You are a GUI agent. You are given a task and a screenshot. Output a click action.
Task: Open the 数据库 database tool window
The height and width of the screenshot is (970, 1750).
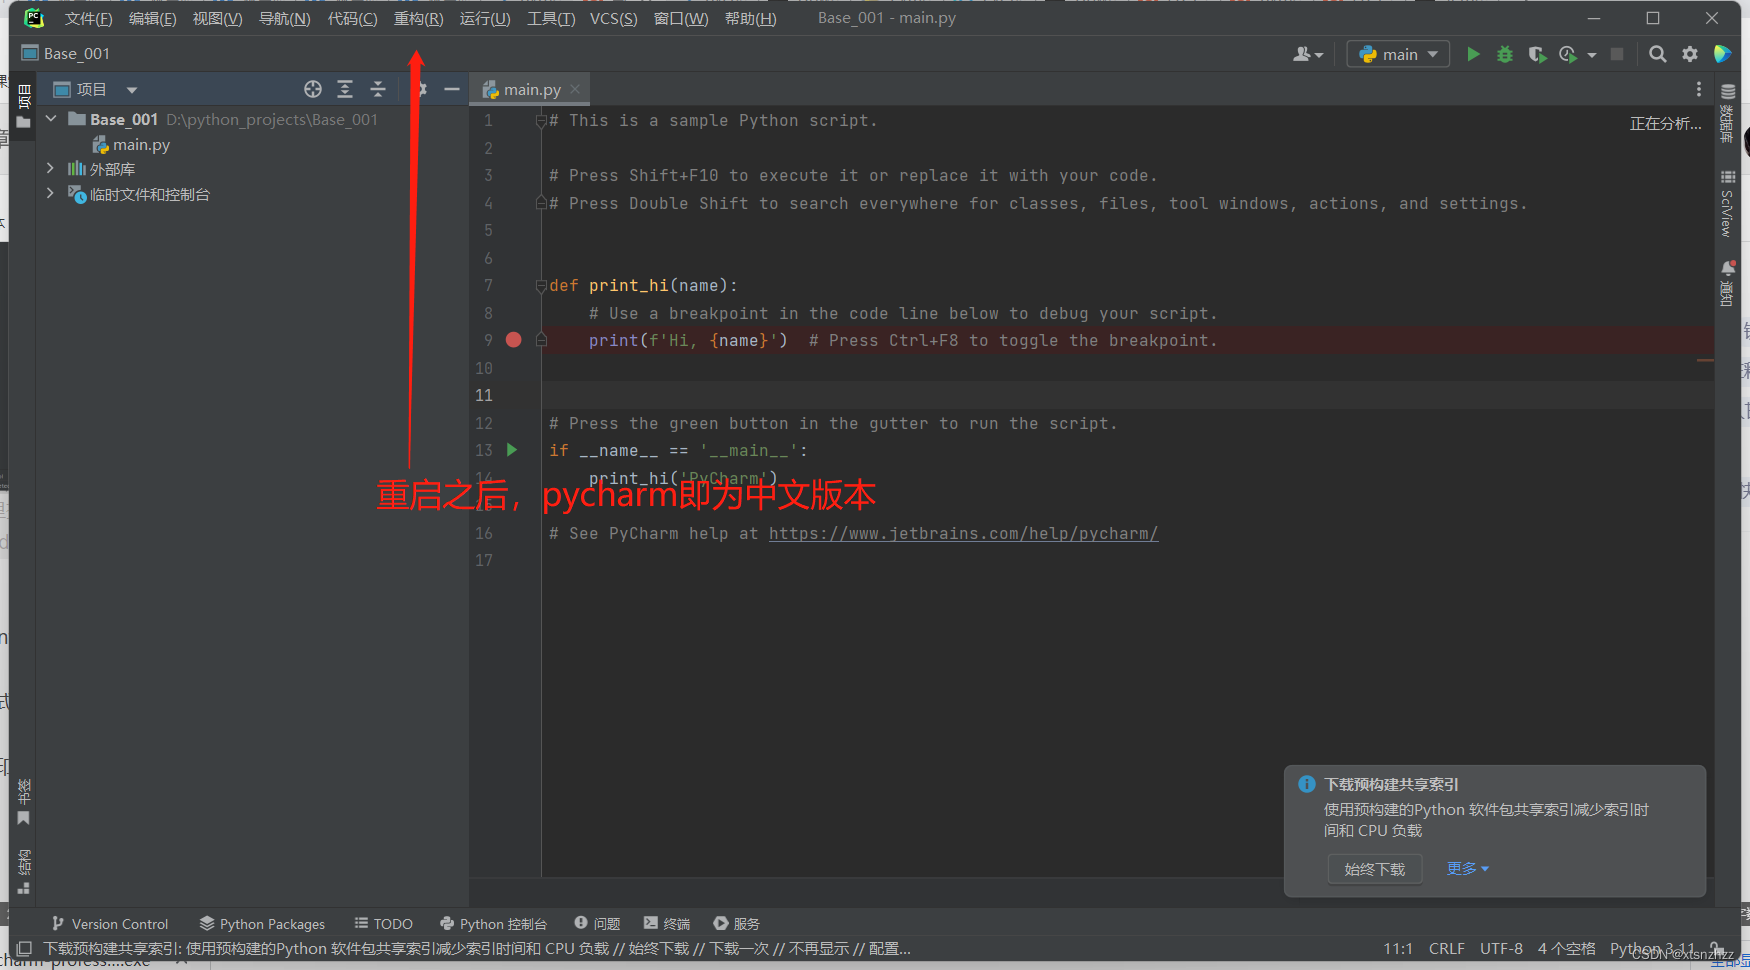tap(1727, 112)
